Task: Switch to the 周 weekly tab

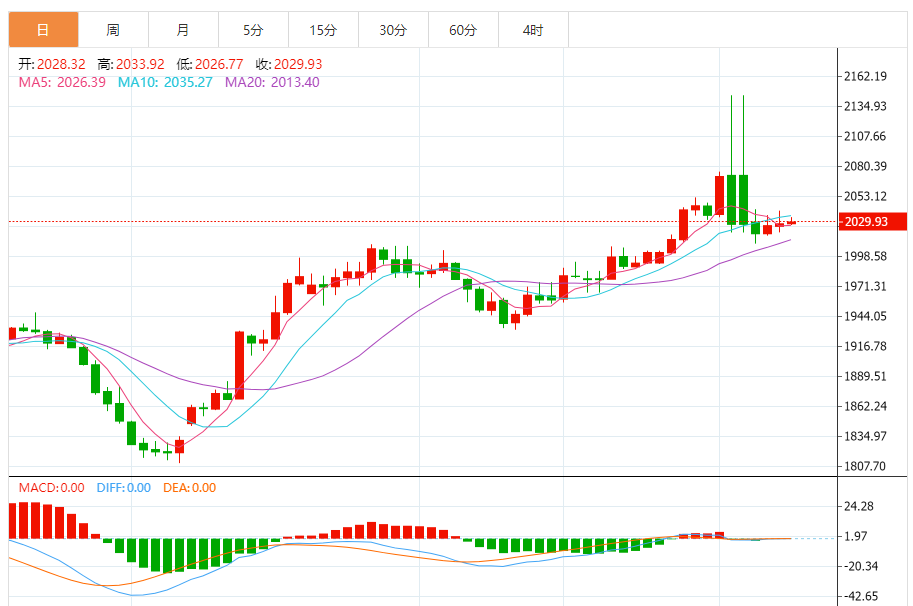Action: point(114,30)
